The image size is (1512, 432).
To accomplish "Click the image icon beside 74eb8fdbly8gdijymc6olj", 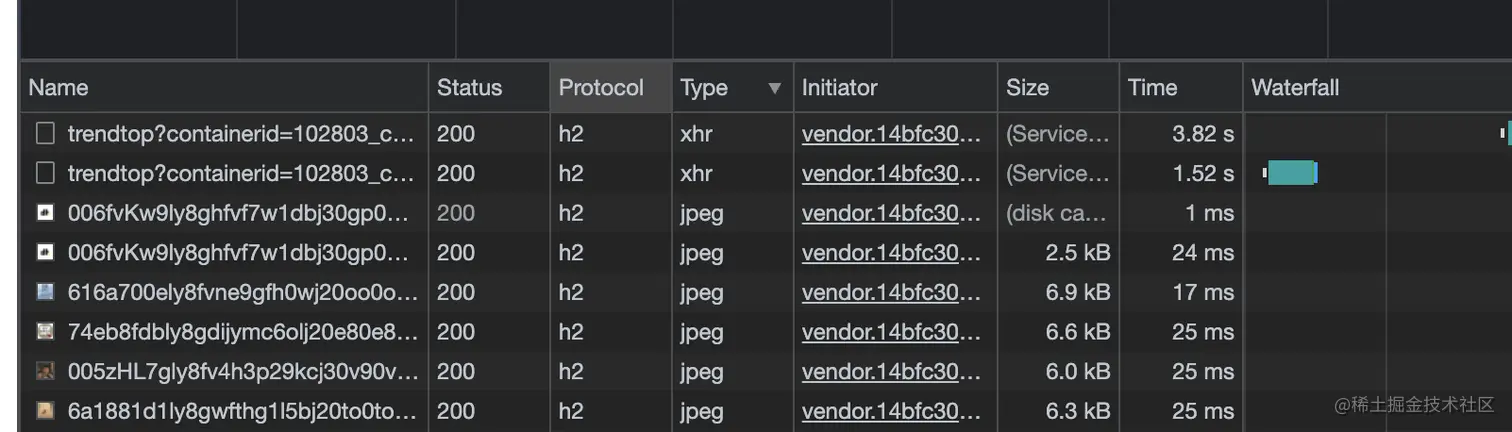I will click(45, 332).
